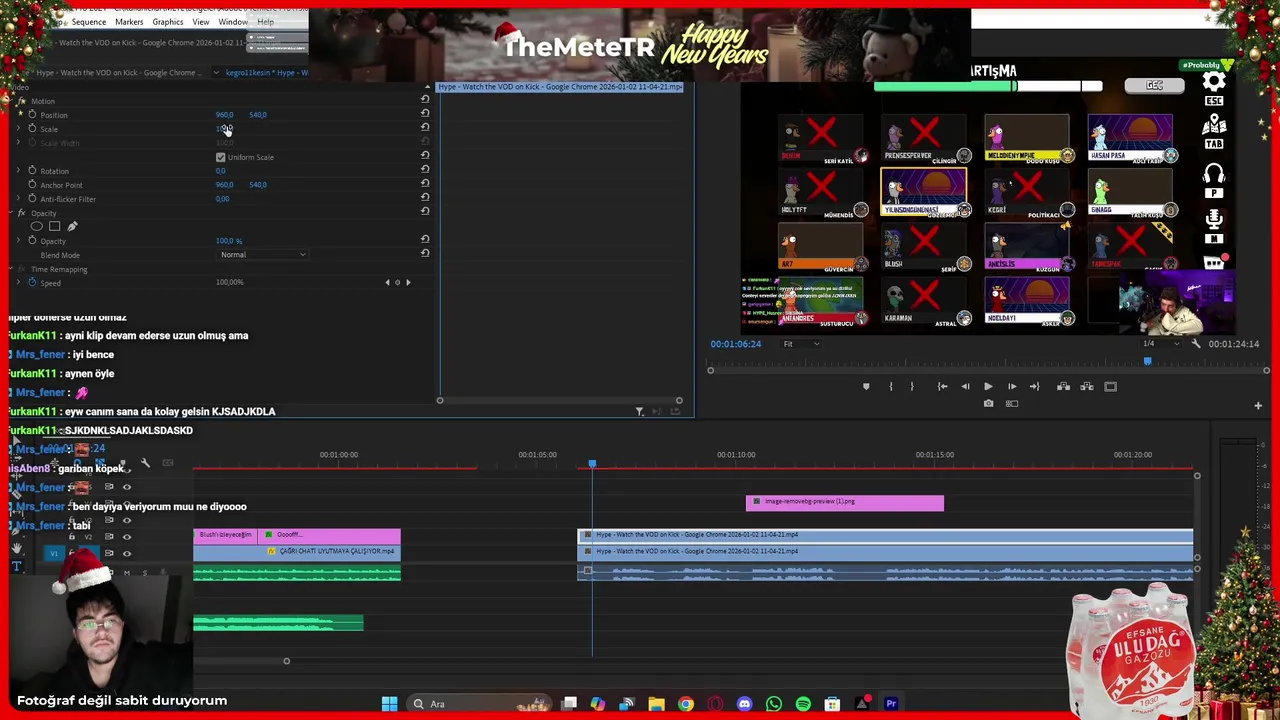Reset the Blend Mode parameter
The height and width of the screenshot is (720, 1280).
coord(425,253)
